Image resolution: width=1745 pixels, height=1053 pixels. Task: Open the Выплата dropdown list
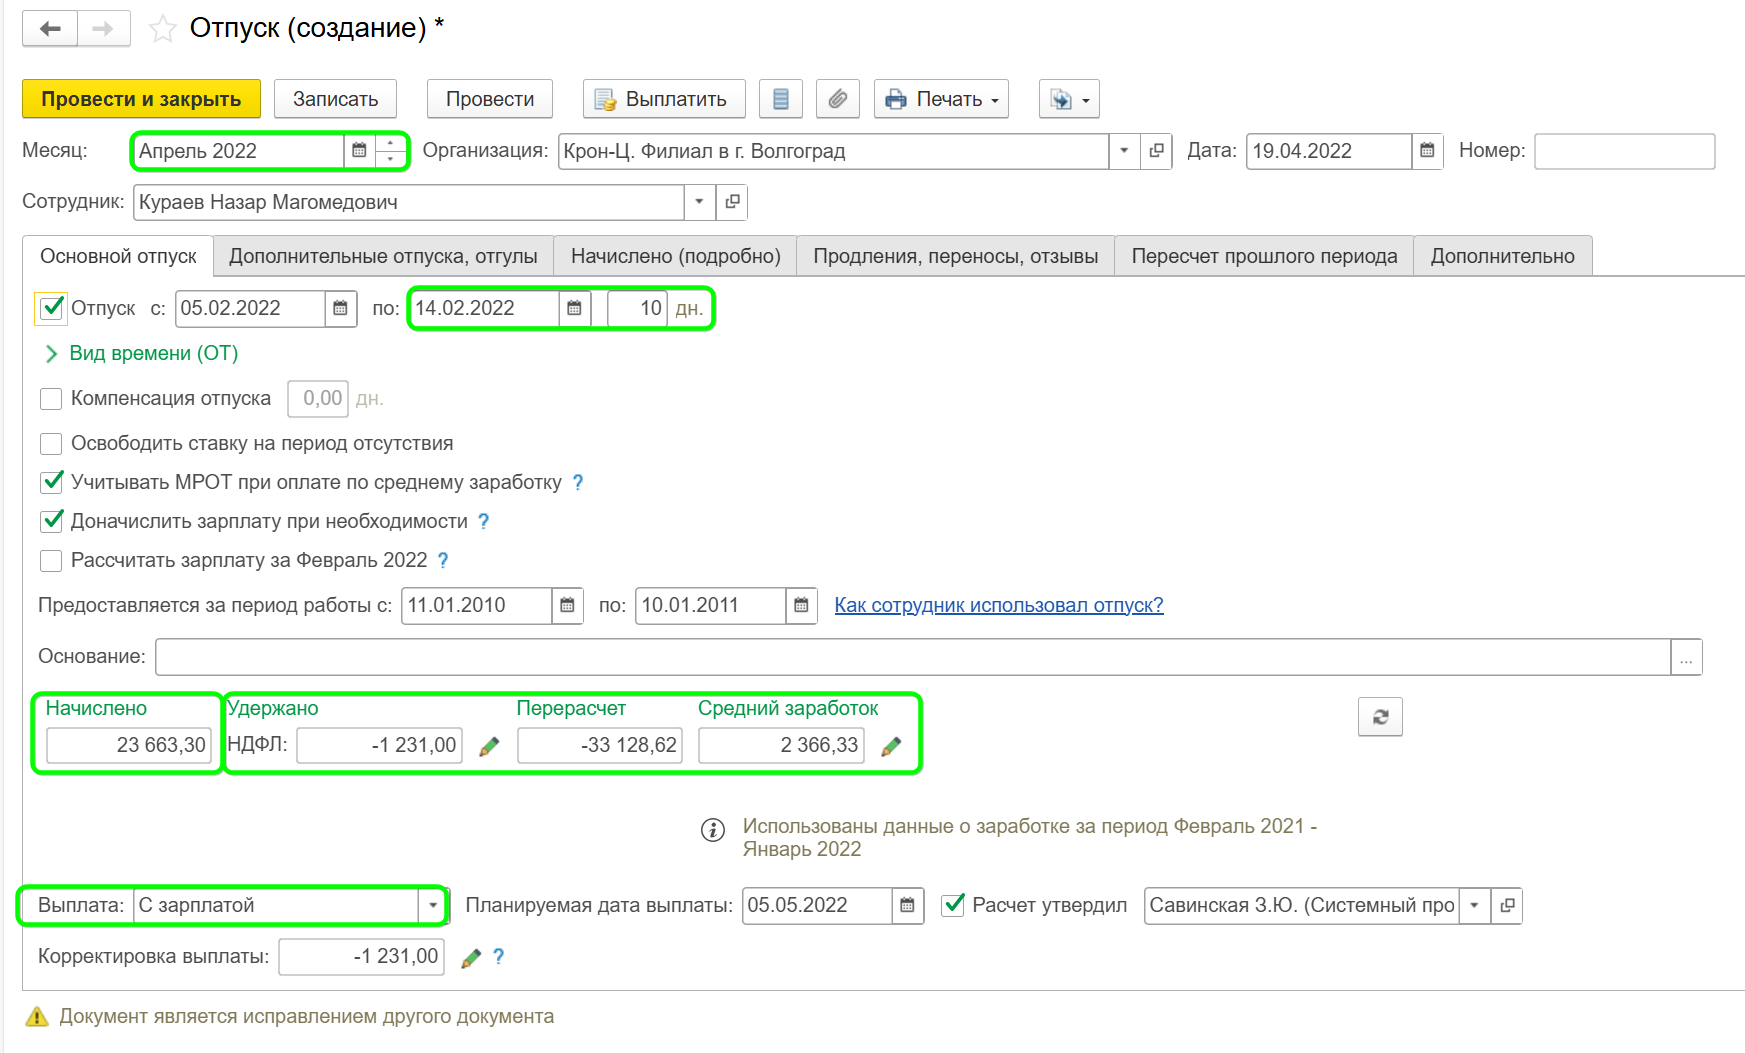(432, 906)
